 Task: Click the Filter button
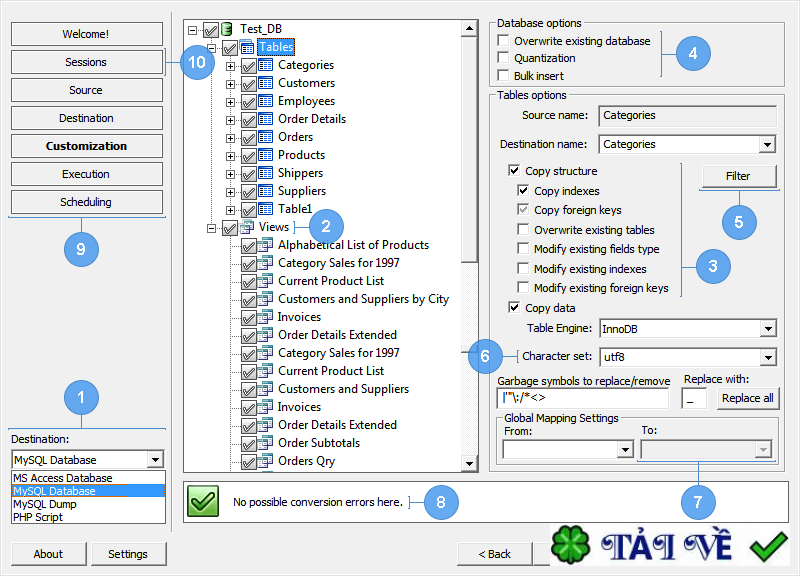point(739,175)
